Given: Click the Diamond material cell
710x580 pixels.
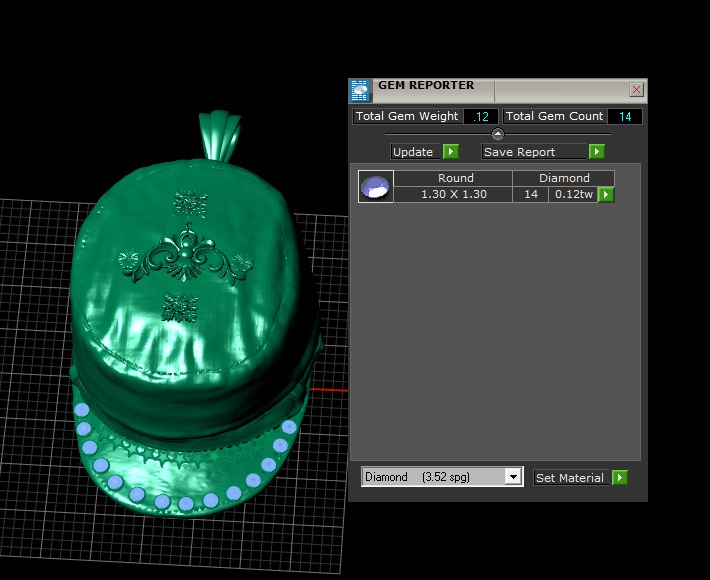Looking at the screenshot, I should 564,178.
